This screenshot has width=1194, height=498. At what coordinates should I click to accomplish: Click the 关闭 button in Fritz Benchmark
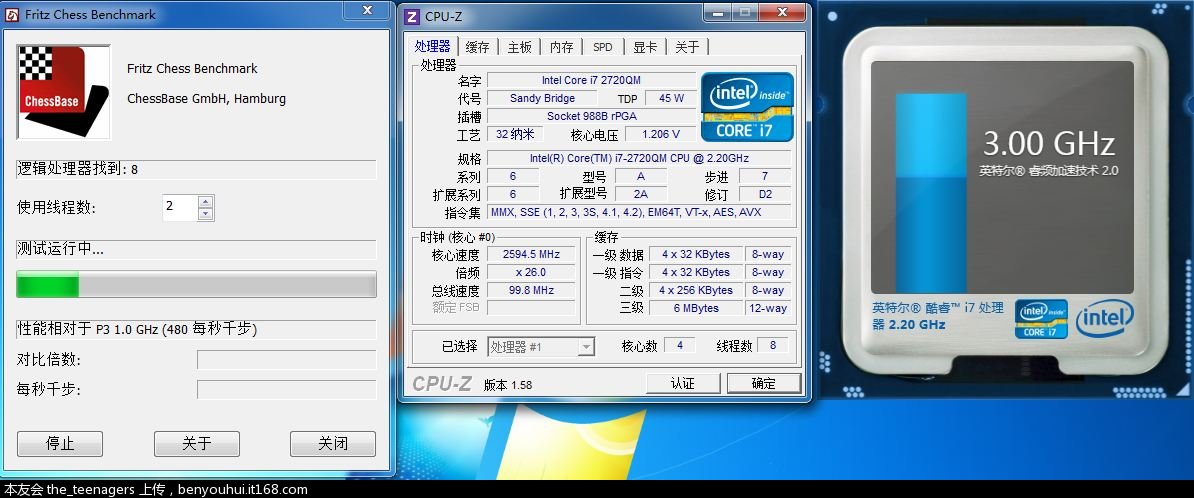click(333, 443)
